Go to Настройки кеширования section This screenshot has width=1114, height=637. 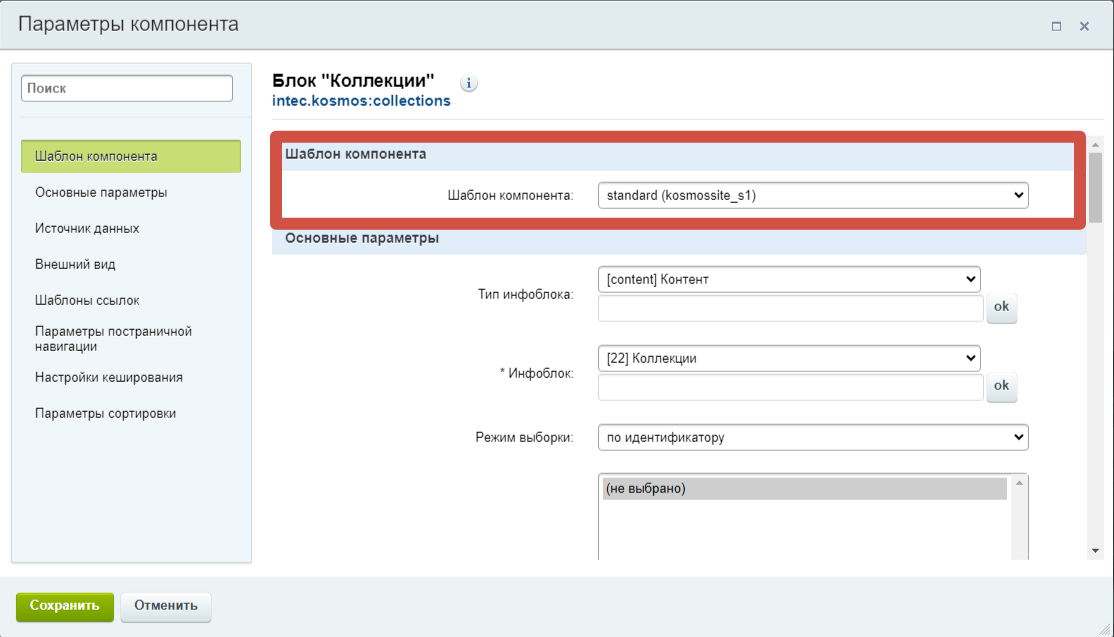[109, 377]
